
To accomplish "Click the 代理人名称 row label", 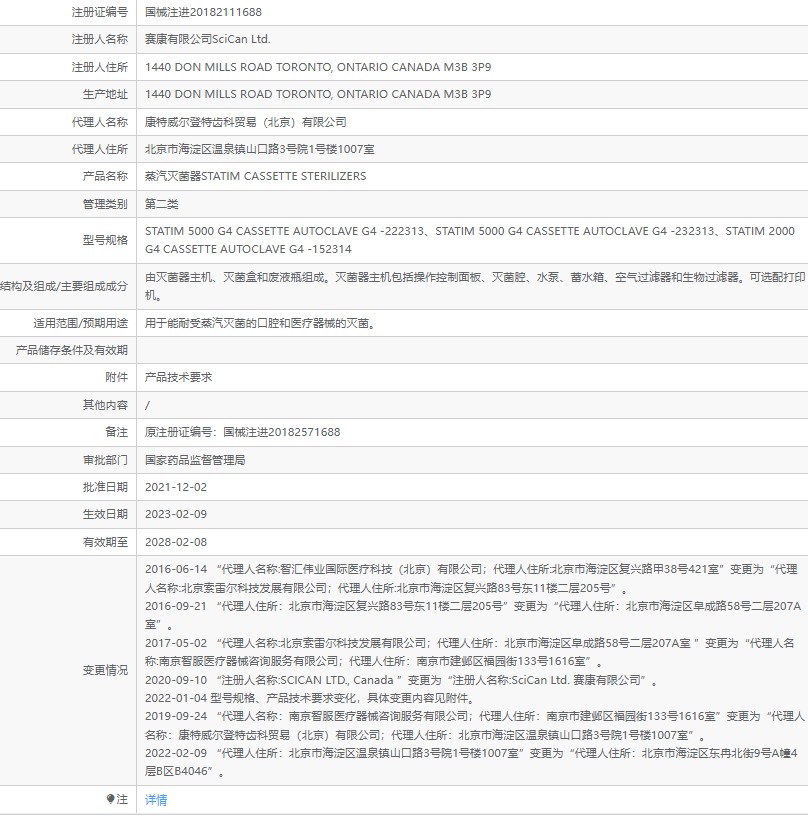I will 99,122.
